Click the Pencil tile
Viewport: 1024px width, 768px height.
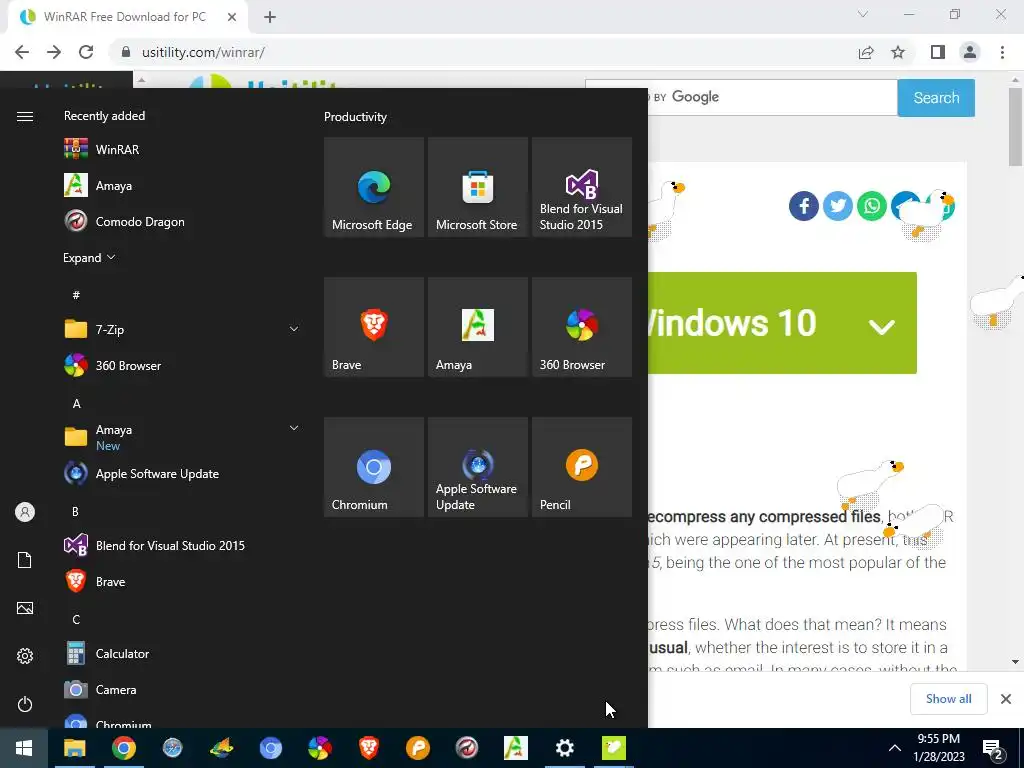582,467
